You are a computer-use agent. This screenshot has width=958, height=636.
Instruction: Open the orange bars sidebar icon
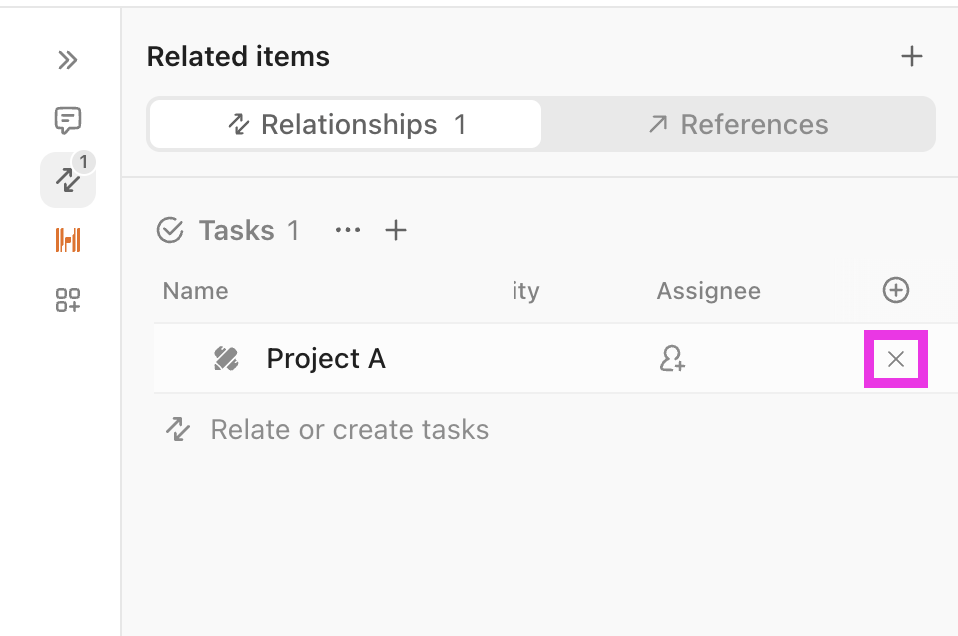[x=68, y=240]
